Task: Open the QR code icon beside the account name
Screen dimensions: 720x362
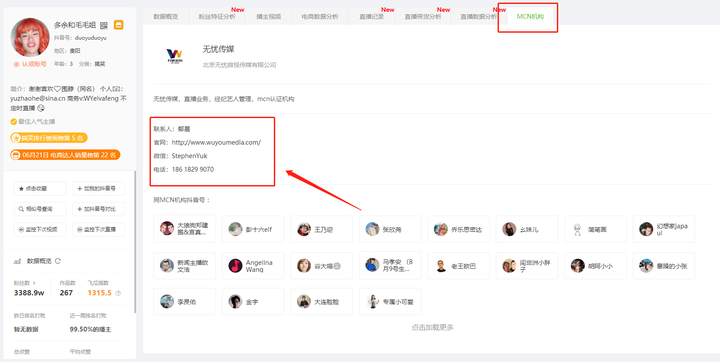Action: pos(104,25)
